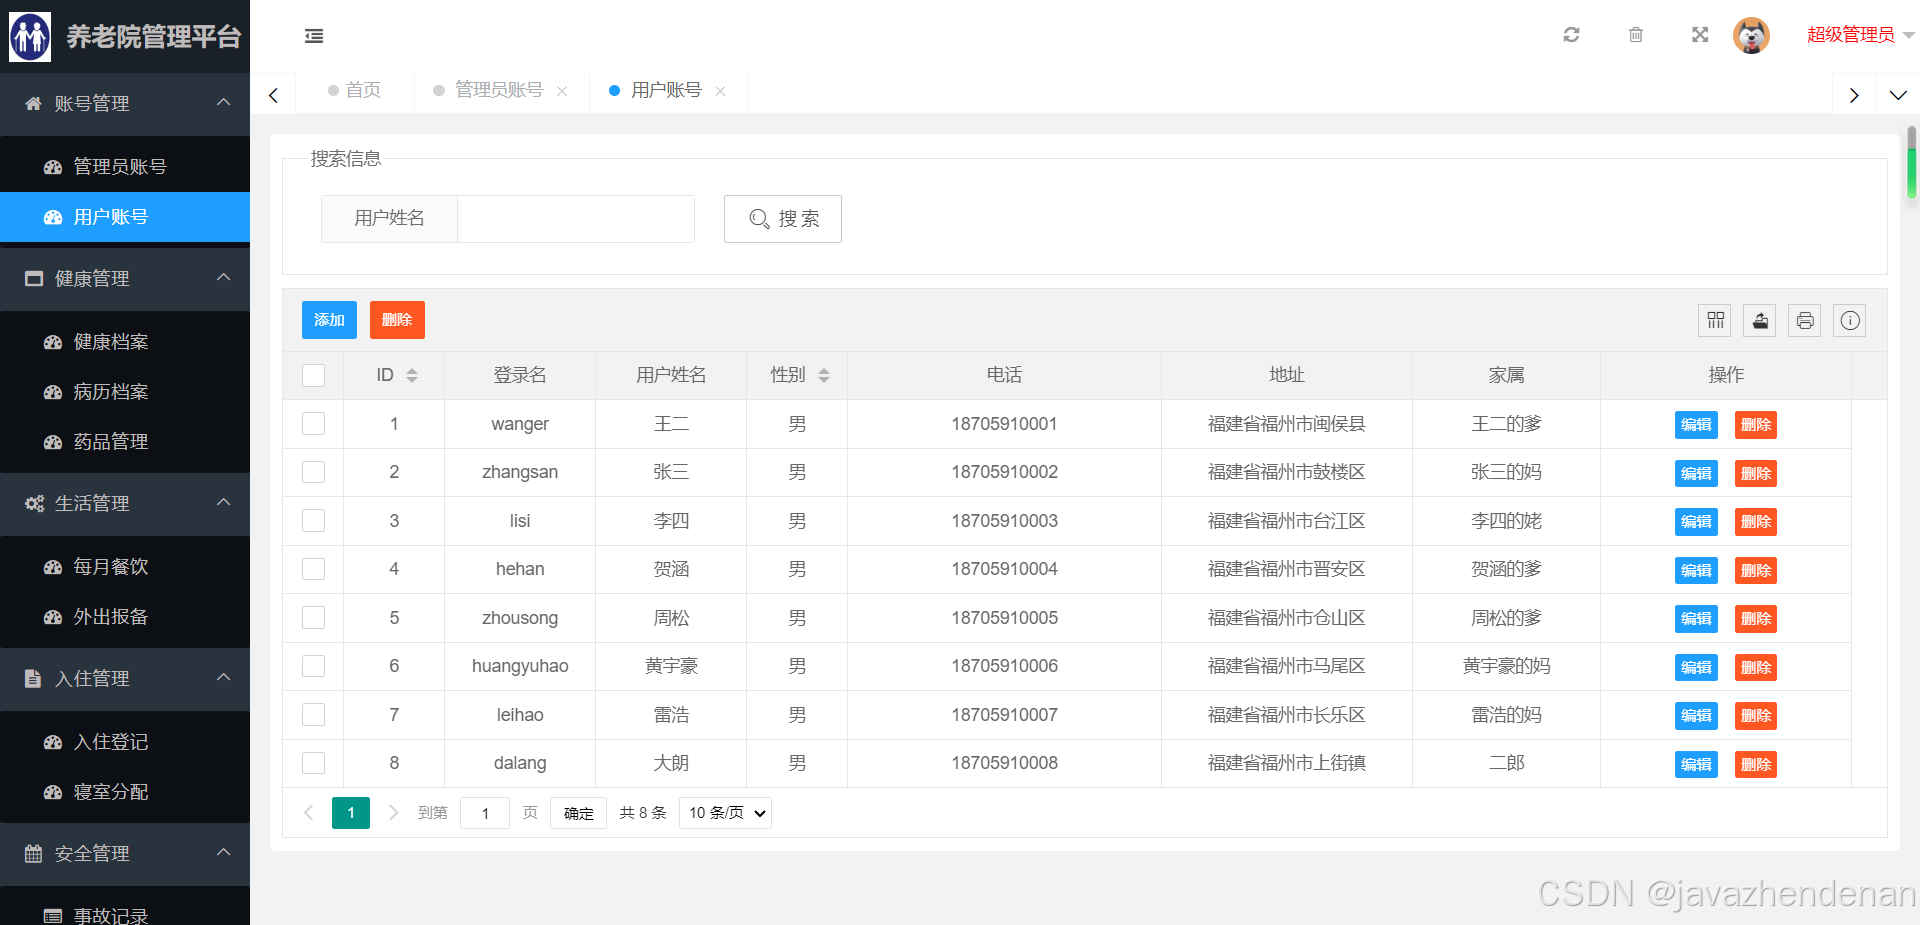Toggle fullscreen with the expand icon
This screenshot has width=1920, height=925.
[1700, 35]
